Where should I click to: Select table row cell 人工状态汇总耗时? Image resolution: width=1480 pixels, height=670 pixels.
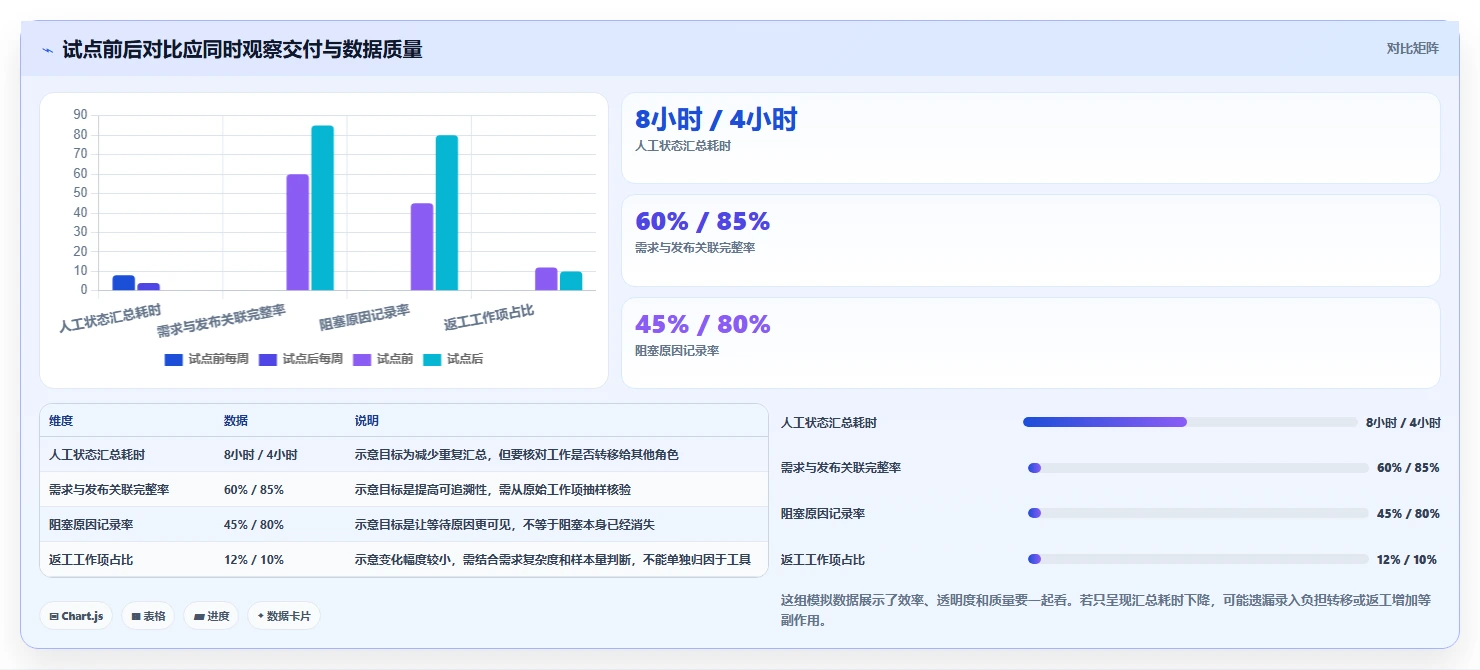pyautogui.click(x=97, y=455)
